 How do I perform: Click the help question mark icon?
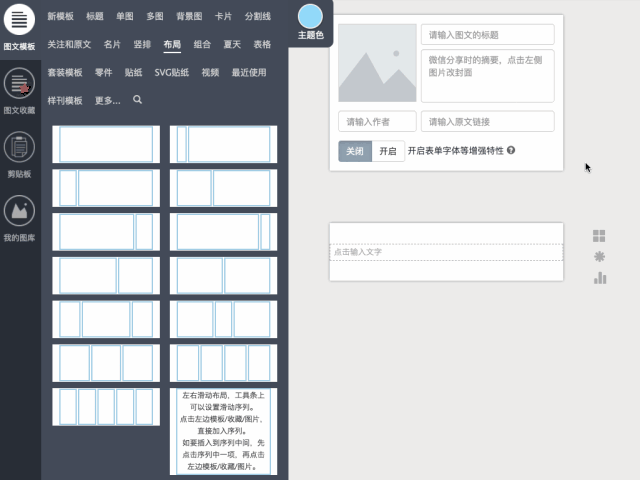(x=511, y=150)
